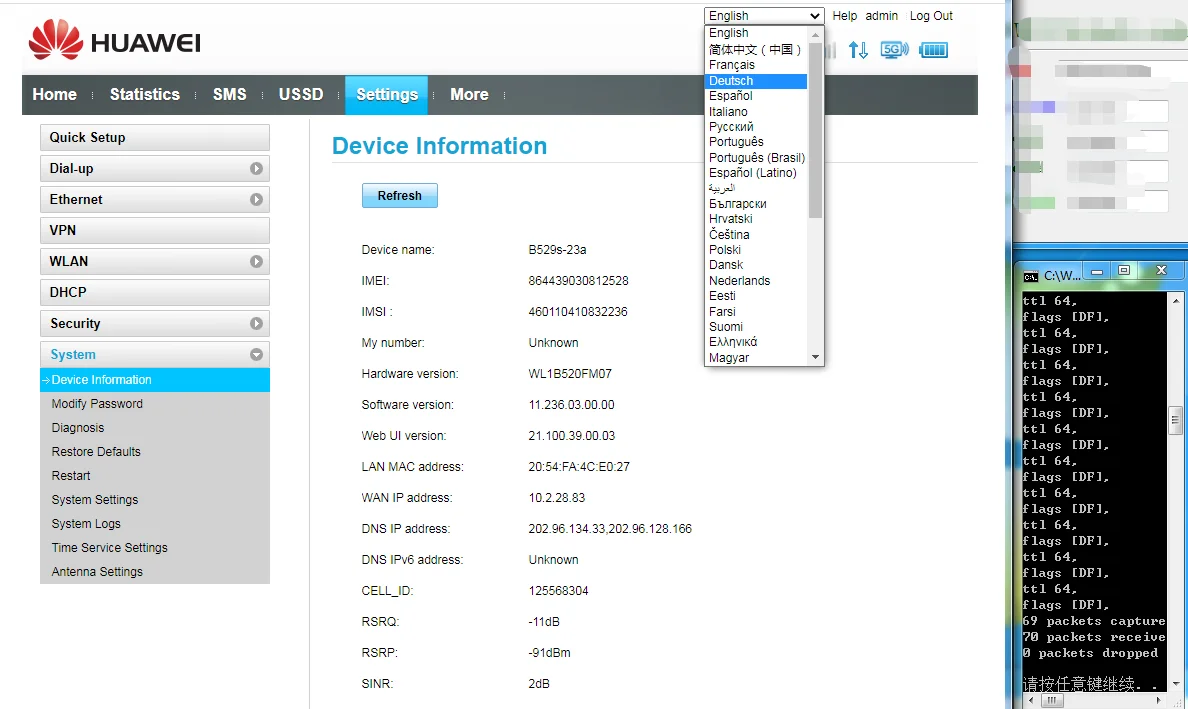Select Hrvatski language option
1188x709 pixels.
pos(756,219)
